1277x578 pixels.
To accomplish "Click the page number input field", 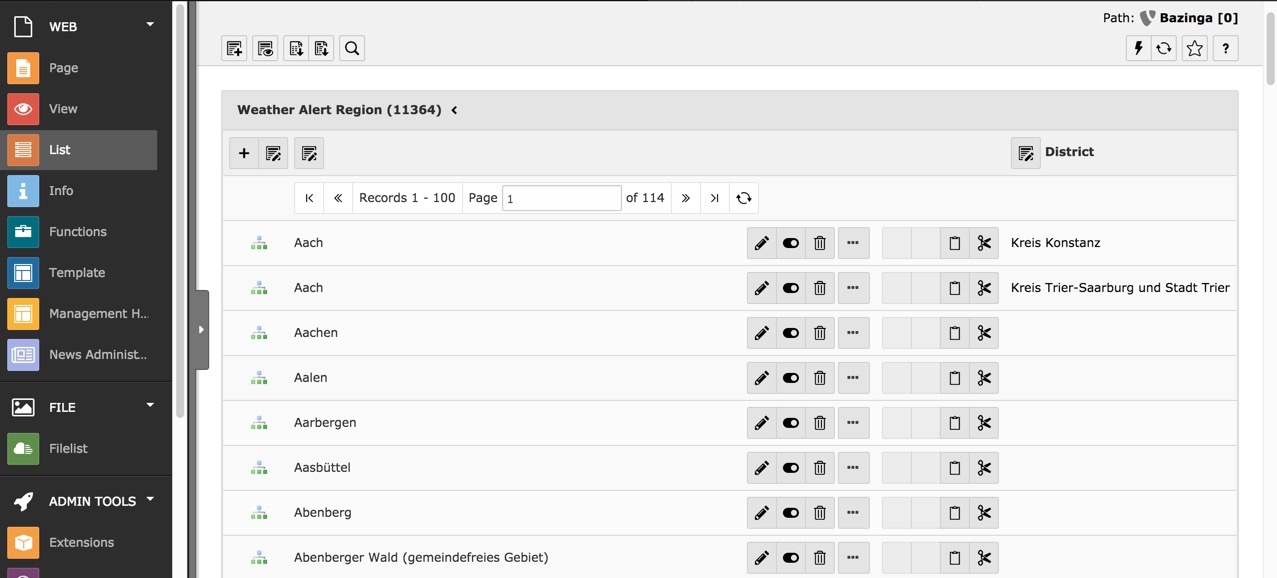I will tap(561, 198).
